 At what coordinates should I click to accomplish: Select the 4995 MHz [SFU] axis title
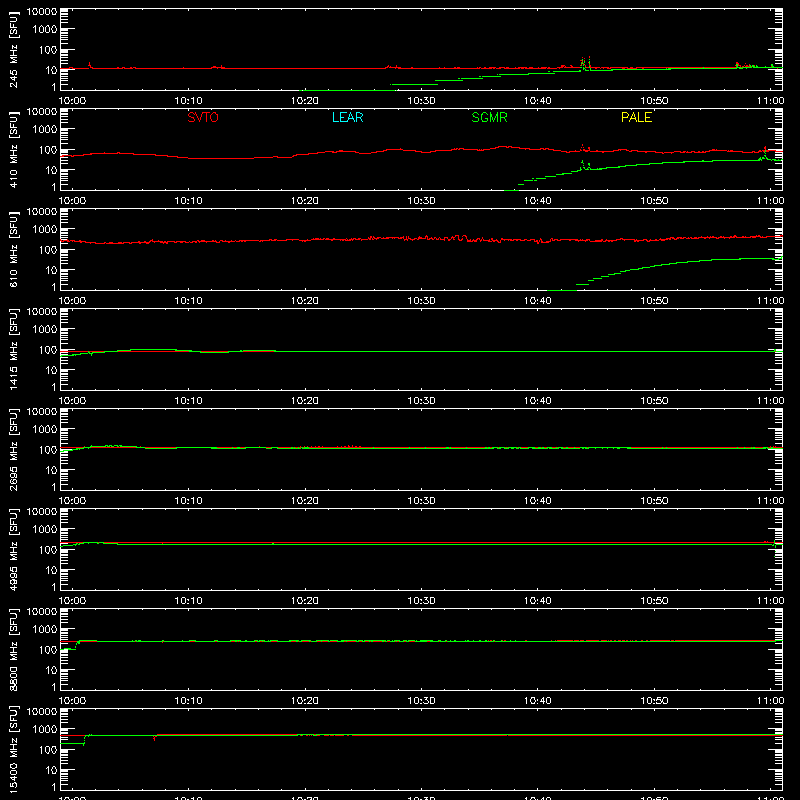14,549
